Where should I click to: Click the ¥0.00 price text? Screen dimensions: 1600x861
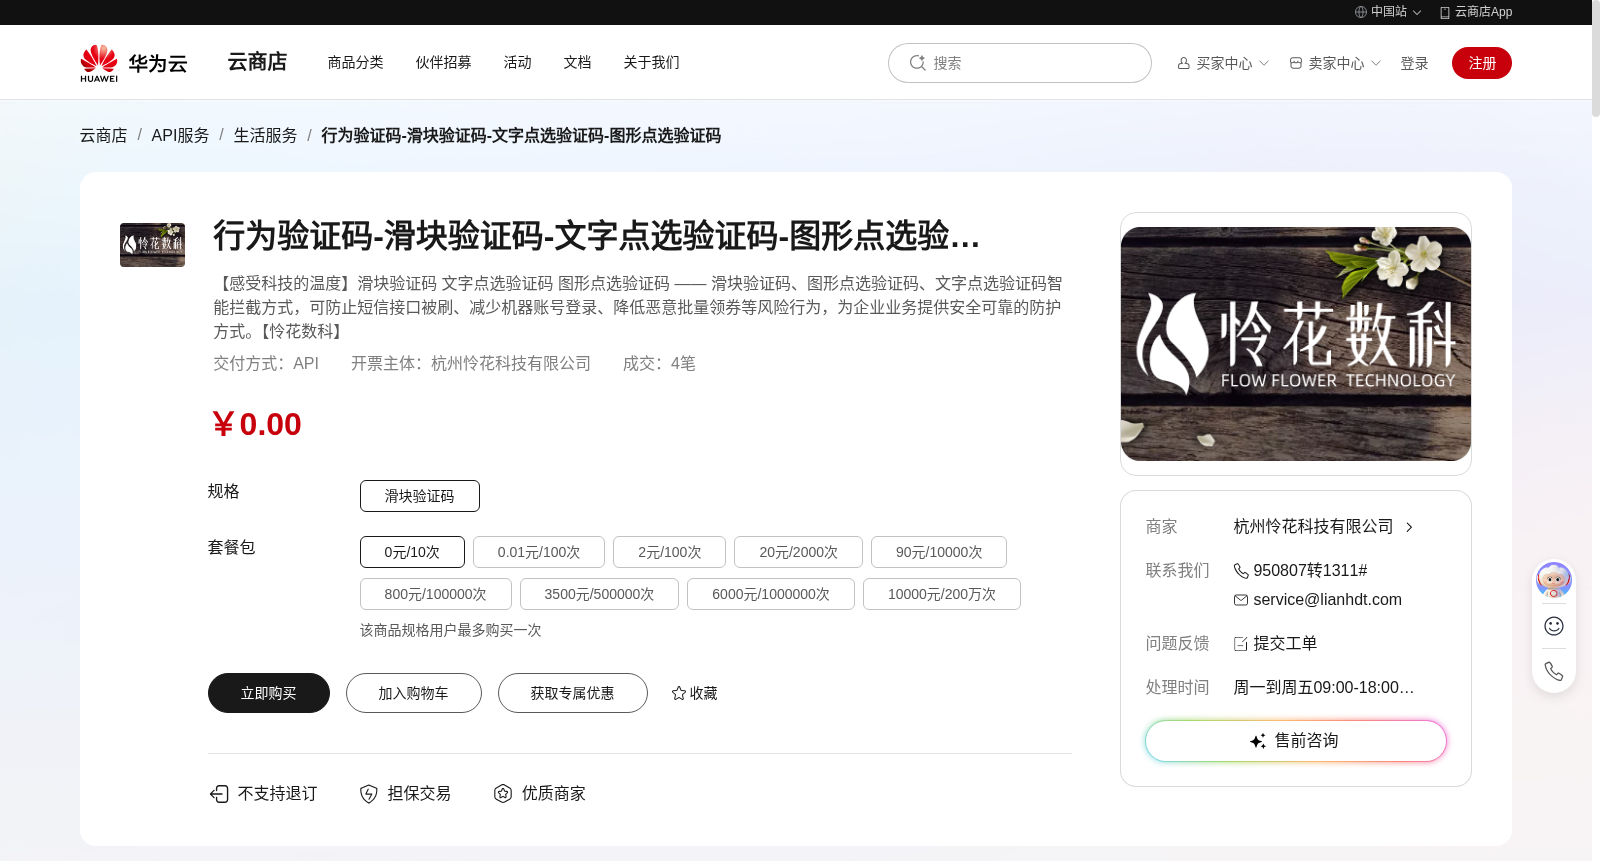point(256,424)
